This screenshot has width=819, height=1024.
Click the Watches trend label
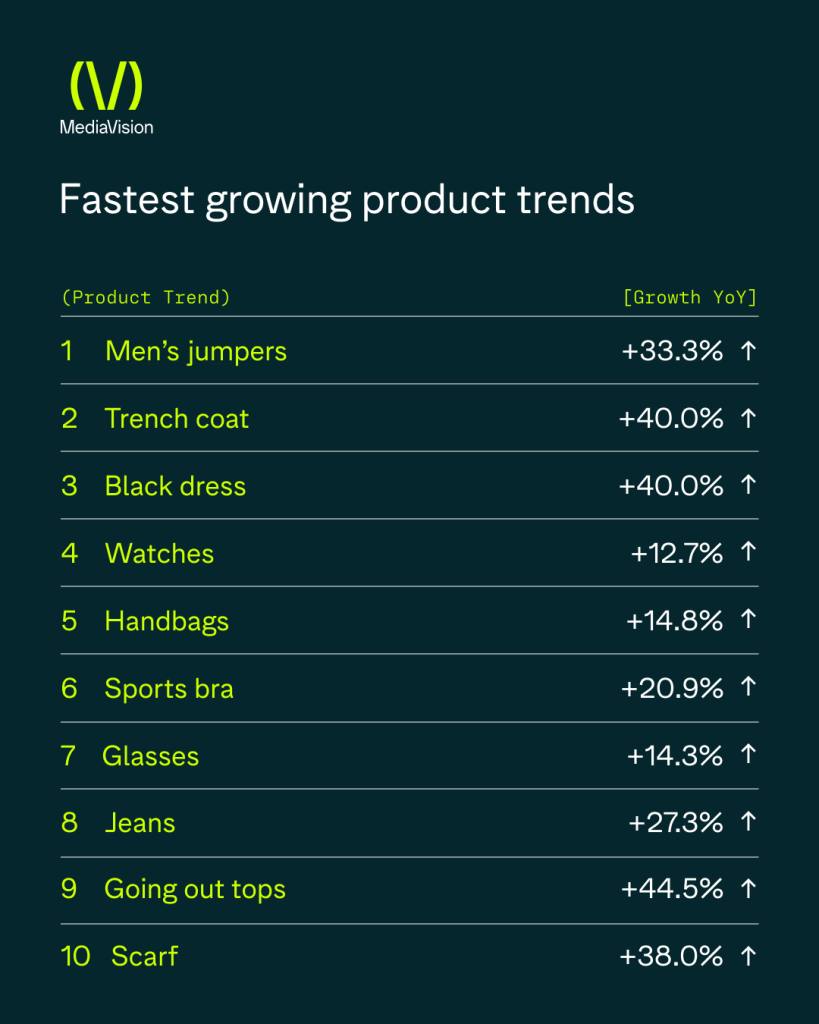click(159, 554)
